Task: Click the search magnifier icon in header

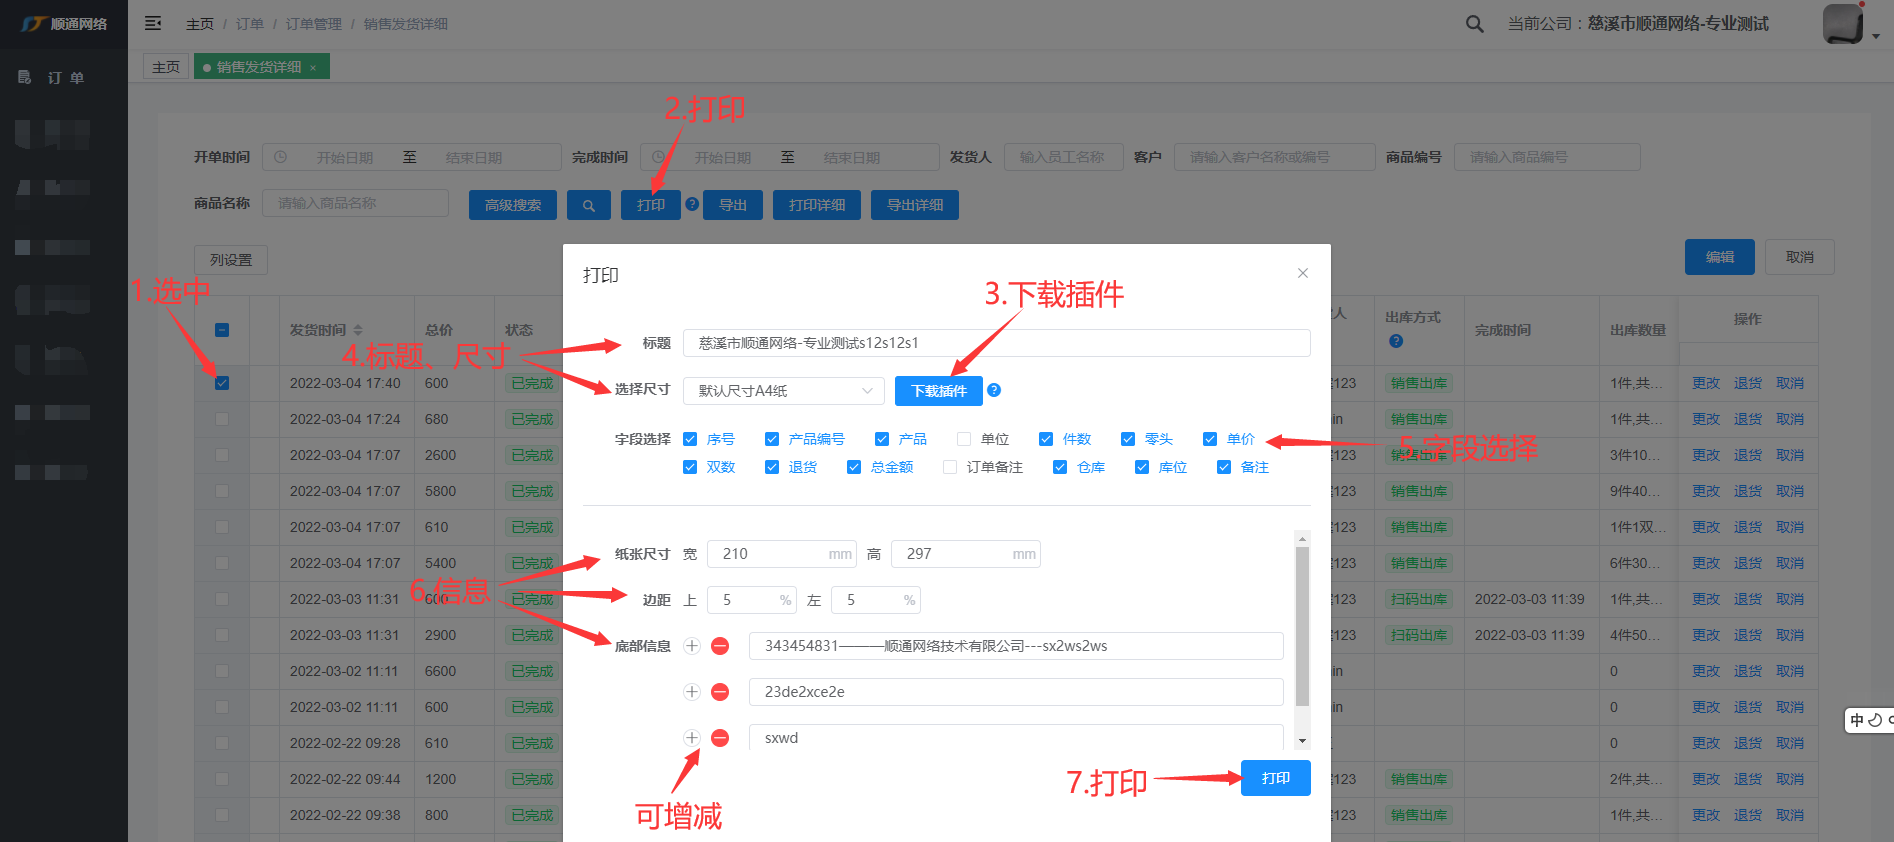Action: click(x=1474, y=24)
